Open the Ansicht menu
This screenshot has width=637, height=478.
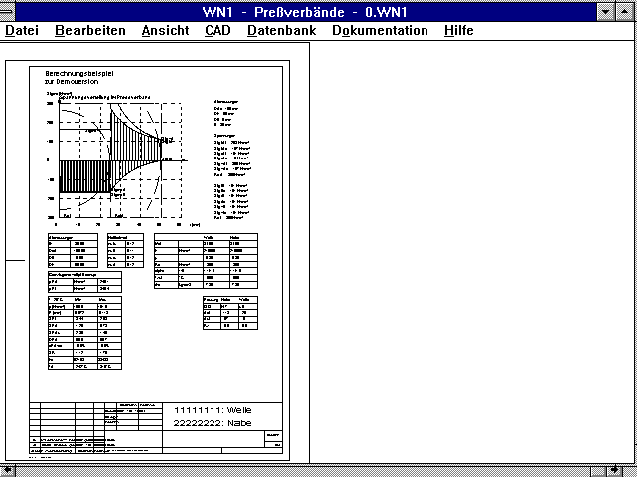click(x=165, y=30)
